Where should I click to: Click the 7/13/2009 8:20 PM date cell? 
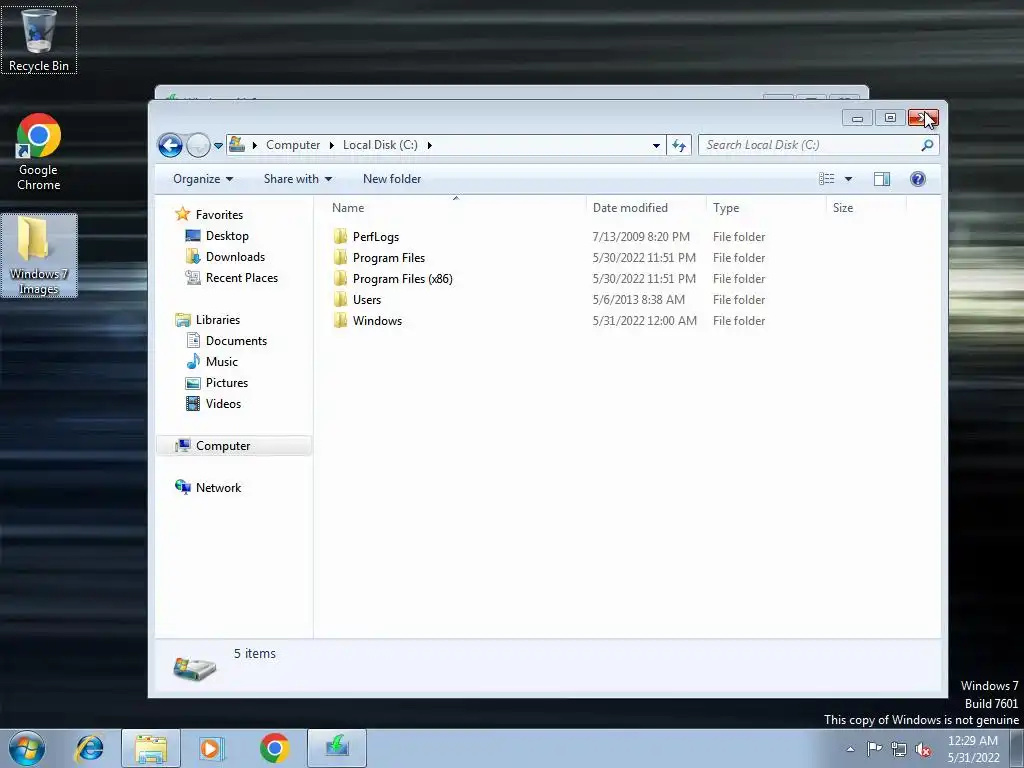click(x=641, y=237)
